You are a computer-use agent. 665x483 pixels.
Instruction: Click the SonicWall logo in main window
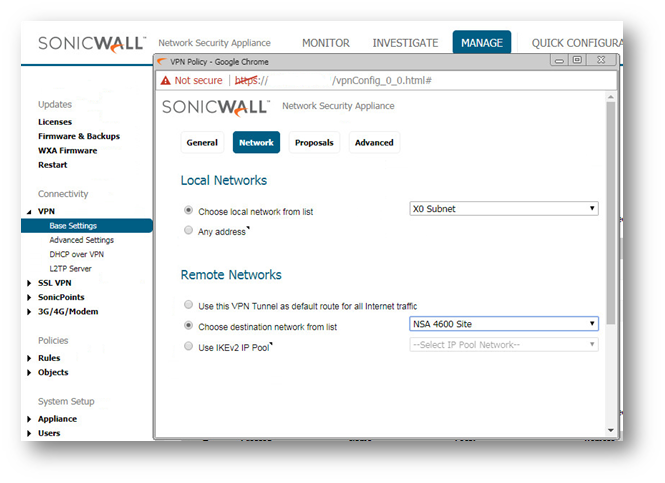click(92, 44)
